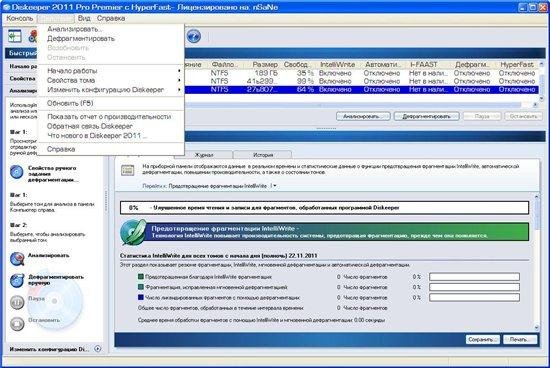Click the I-FAAST column header
The height and width of the screenshot is (368, 550).
point(424,65)
